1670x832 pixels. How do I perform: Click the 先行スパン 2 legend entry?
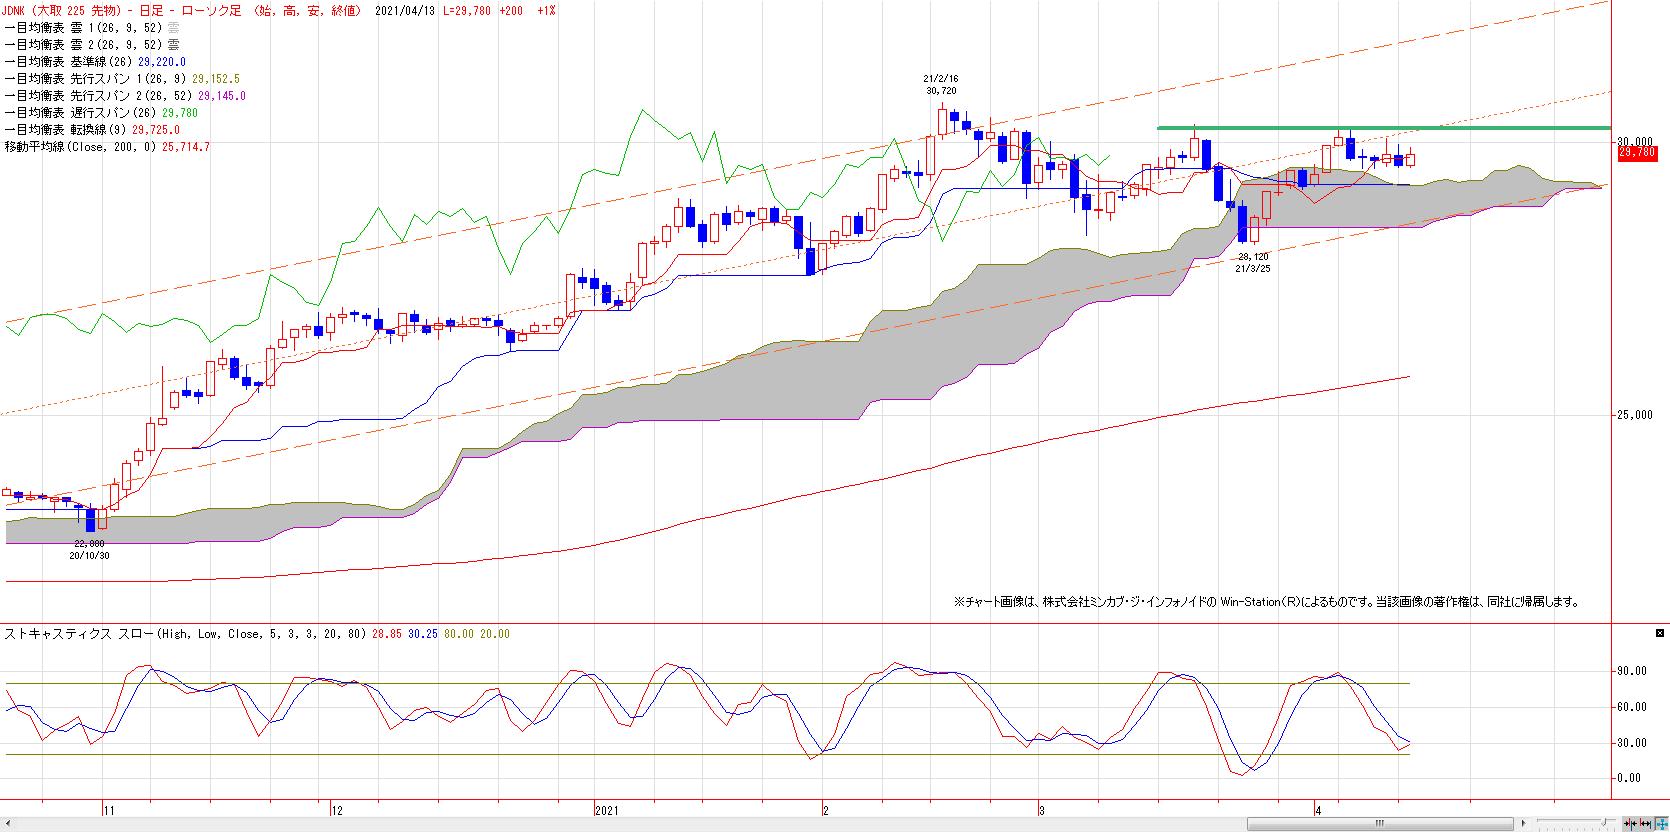click(x=125, y=96)
